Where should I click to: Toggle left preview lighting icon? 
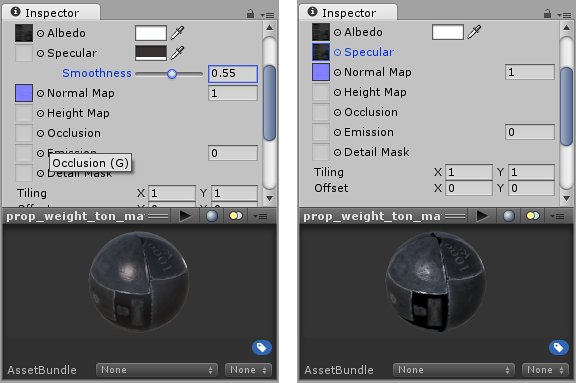click(x=236, y=216)
